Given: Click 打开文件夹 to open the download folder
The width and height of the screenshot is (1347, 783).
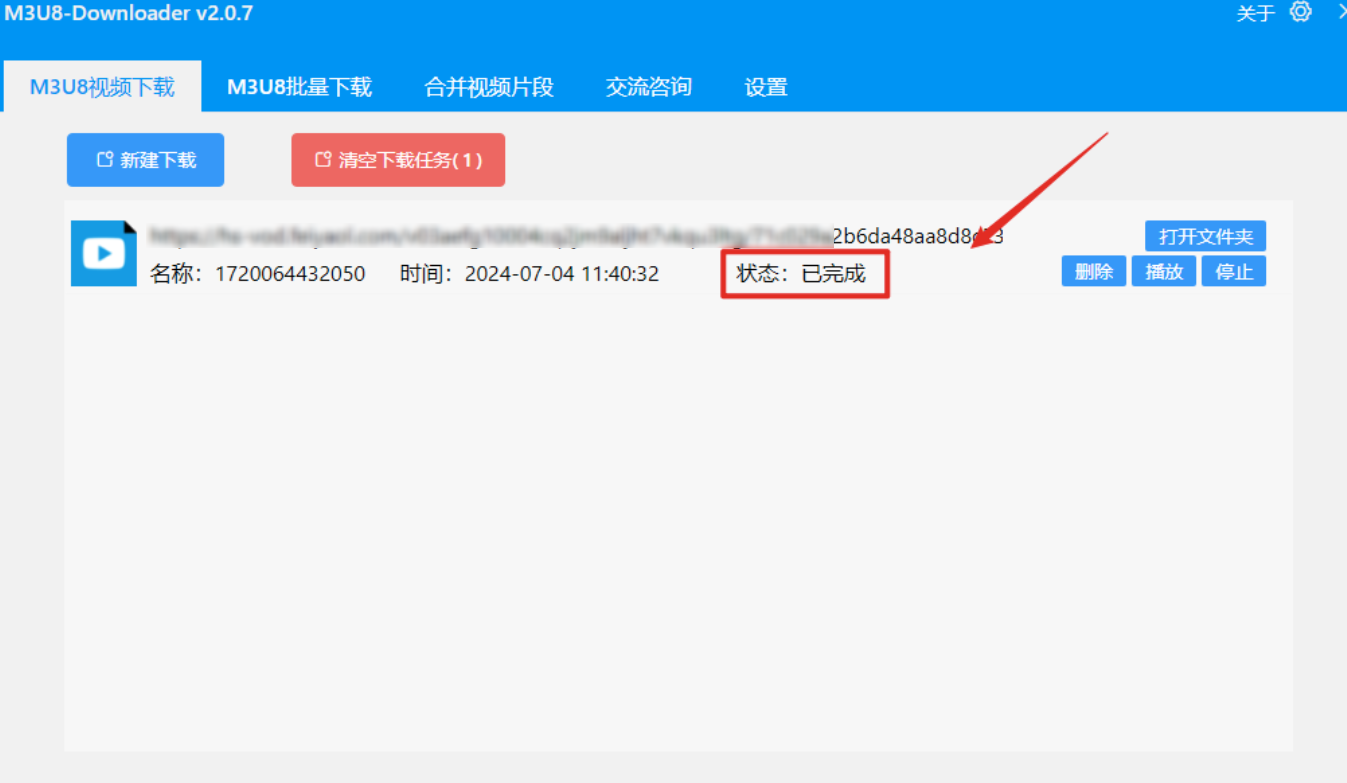Looking at the screenshot, I should (x=1205, y=236).
